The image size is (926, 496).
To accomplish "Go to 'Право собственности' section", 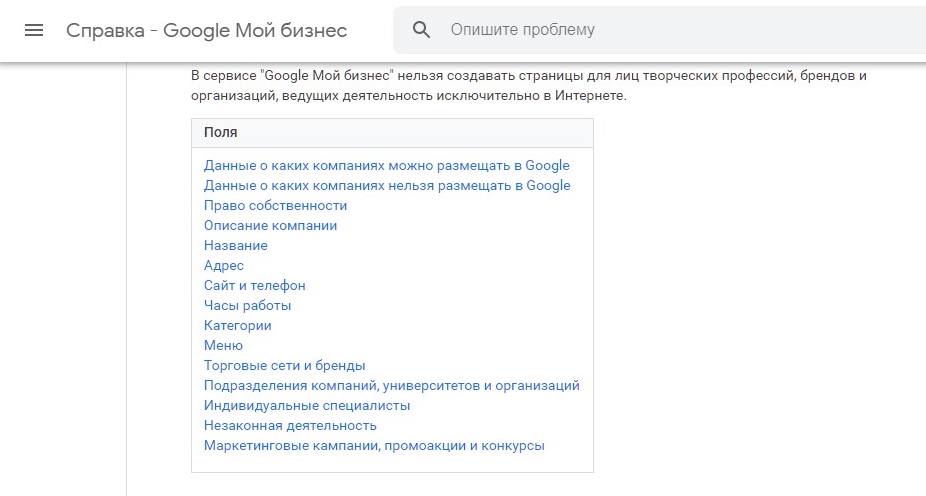I will click(x=275, y=206).
